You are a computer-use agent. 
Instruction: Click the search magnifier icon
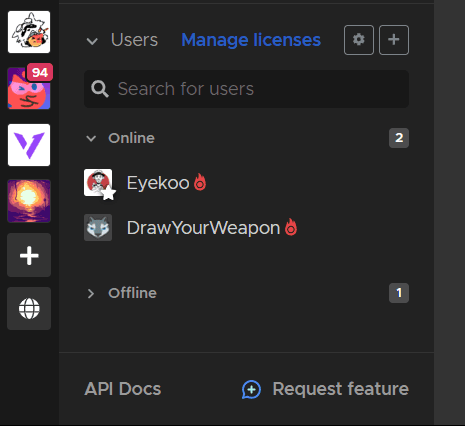pyautogui.click(x=100, y=89)
